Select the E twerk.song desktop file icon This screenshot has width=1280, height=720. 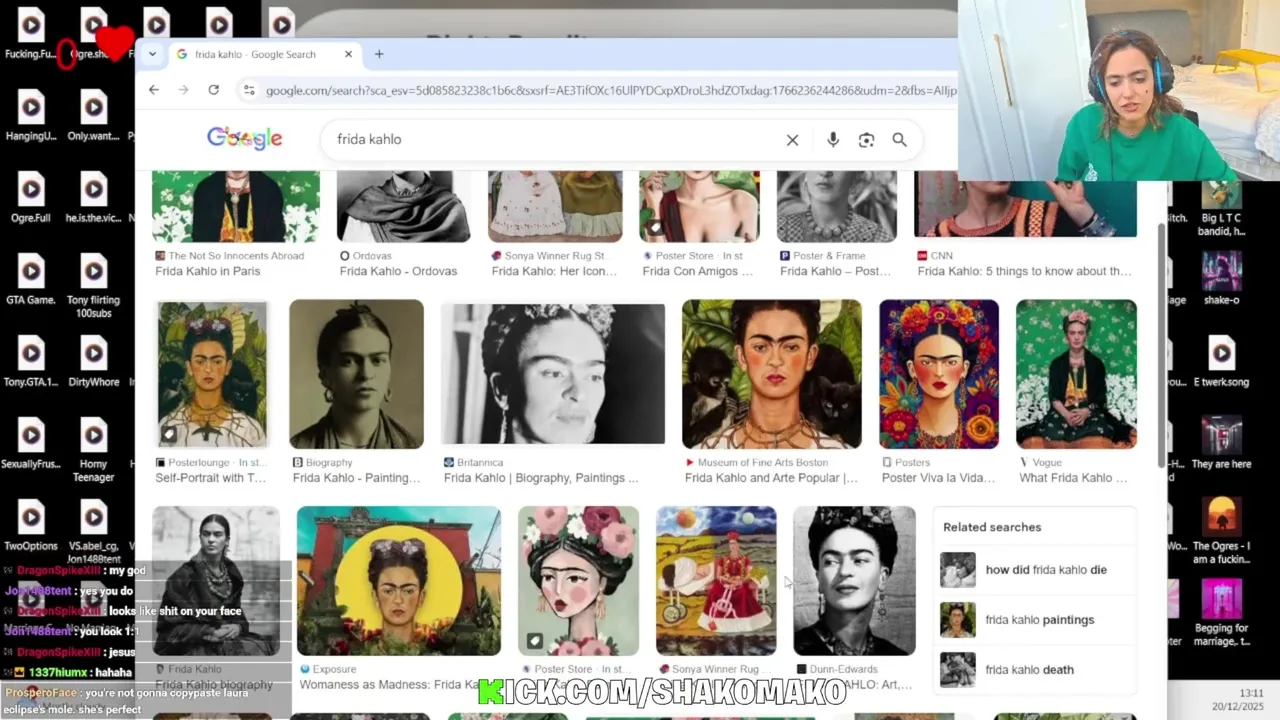pyautogui.click(x=1221, y=361)
